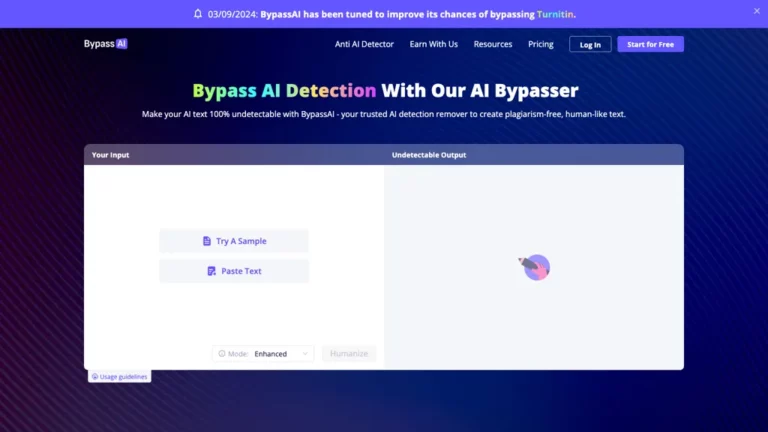Image resolution: width=768 pixels, height=432 pixels.
Task: Click the icon beside Usage guidelines
Action: coord(95,377)
